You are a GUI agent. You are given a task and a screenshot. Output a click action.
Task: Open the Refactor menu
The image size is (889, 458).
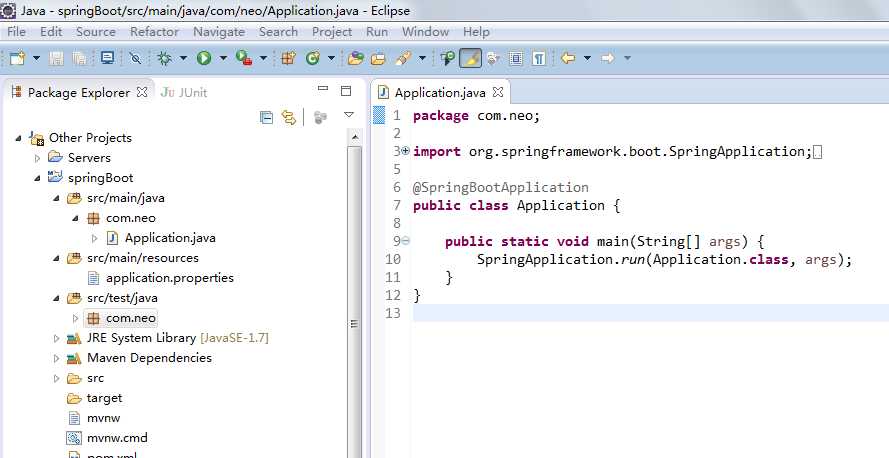(x=154, y=32)
